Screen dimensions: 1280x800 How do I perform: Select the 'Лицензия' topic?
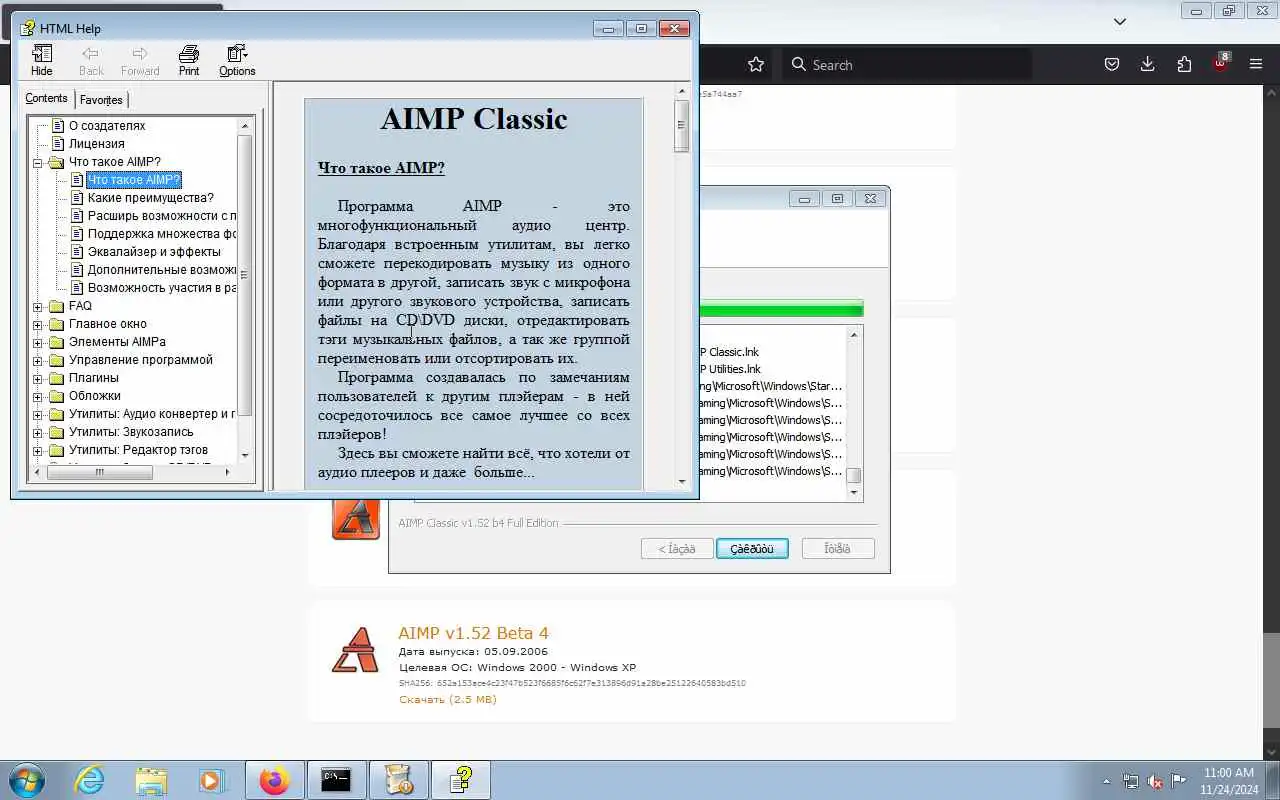[x=97, y=144]
